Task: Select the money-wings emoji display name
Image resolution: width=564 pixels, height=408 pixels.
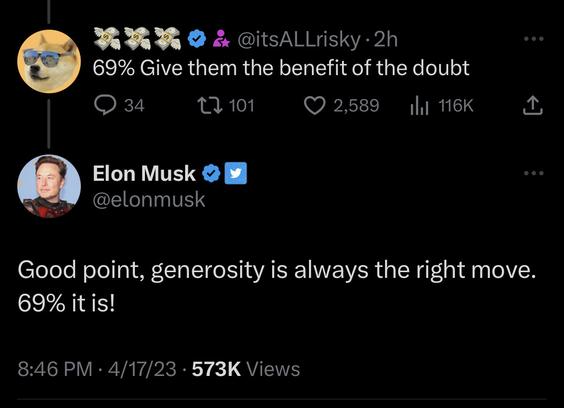Action: [137, 38]
